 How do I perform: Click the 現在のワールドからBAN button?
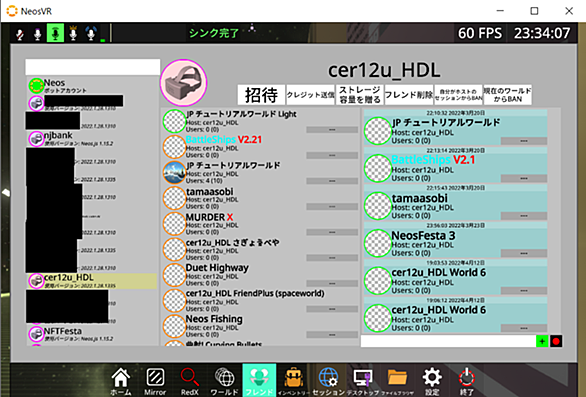(508, 95)
